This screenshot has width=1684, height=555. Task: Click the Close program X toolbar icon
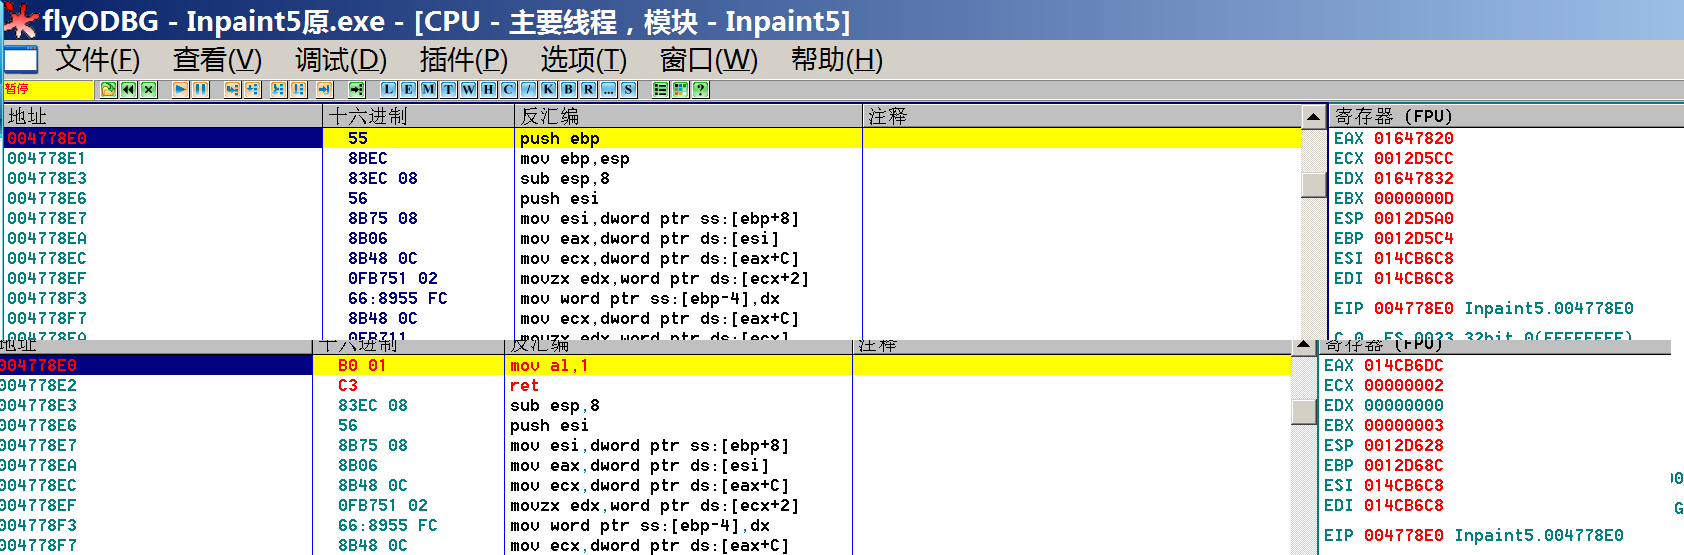pos(148,89)
